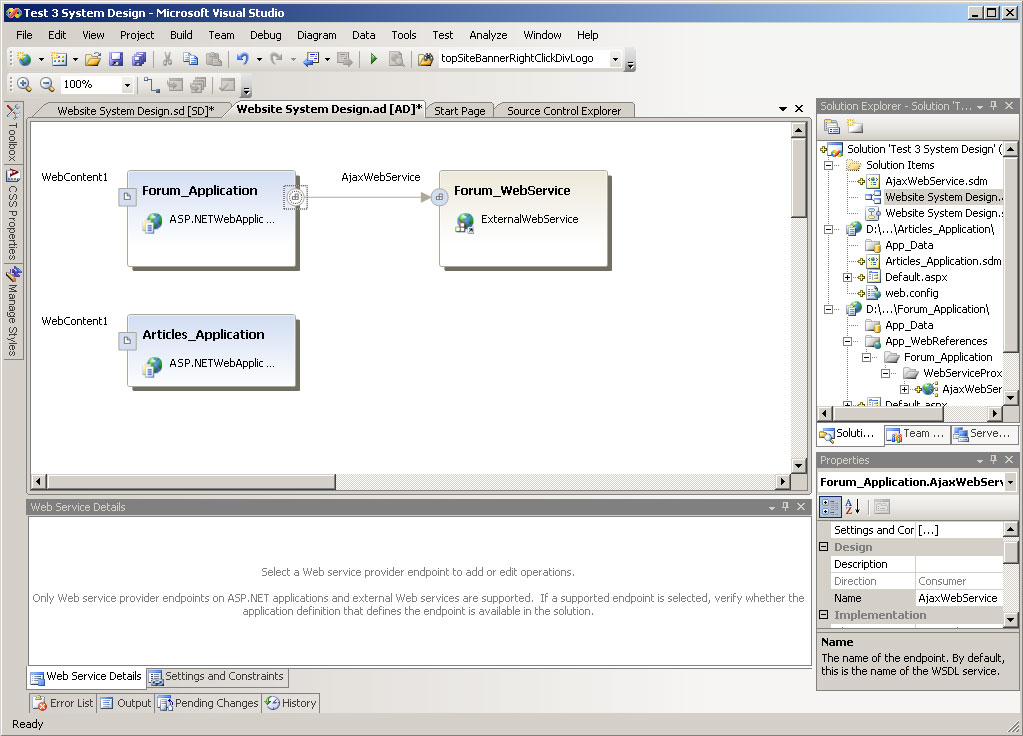Click the Settings and Constraints ellipsis value
Image resolution: width=1023 pixels, height=736 pixels.
959,530
